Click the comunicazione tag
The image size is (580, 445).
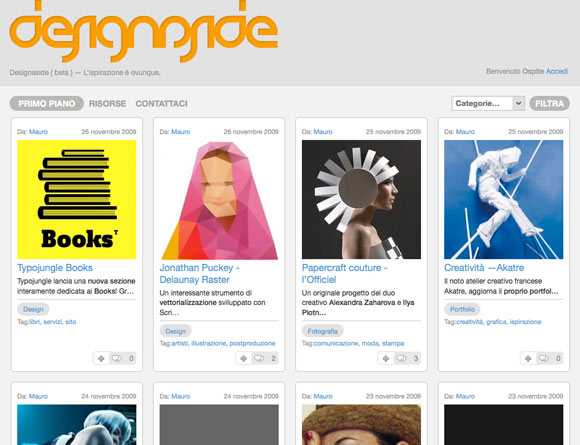(336, 343)
